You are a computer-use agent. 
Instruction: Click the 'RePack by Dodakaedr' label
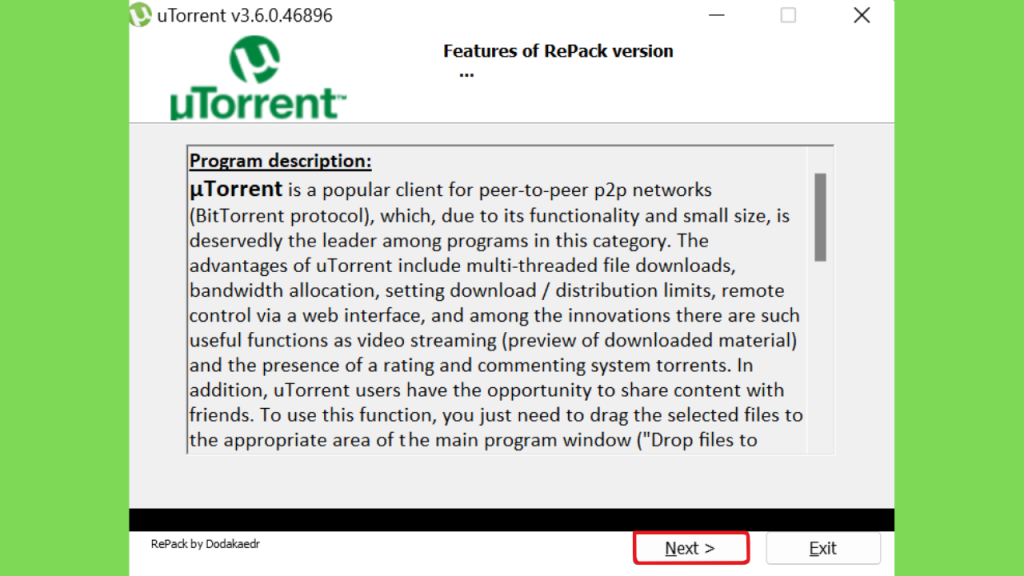click(x=205, y=544)
